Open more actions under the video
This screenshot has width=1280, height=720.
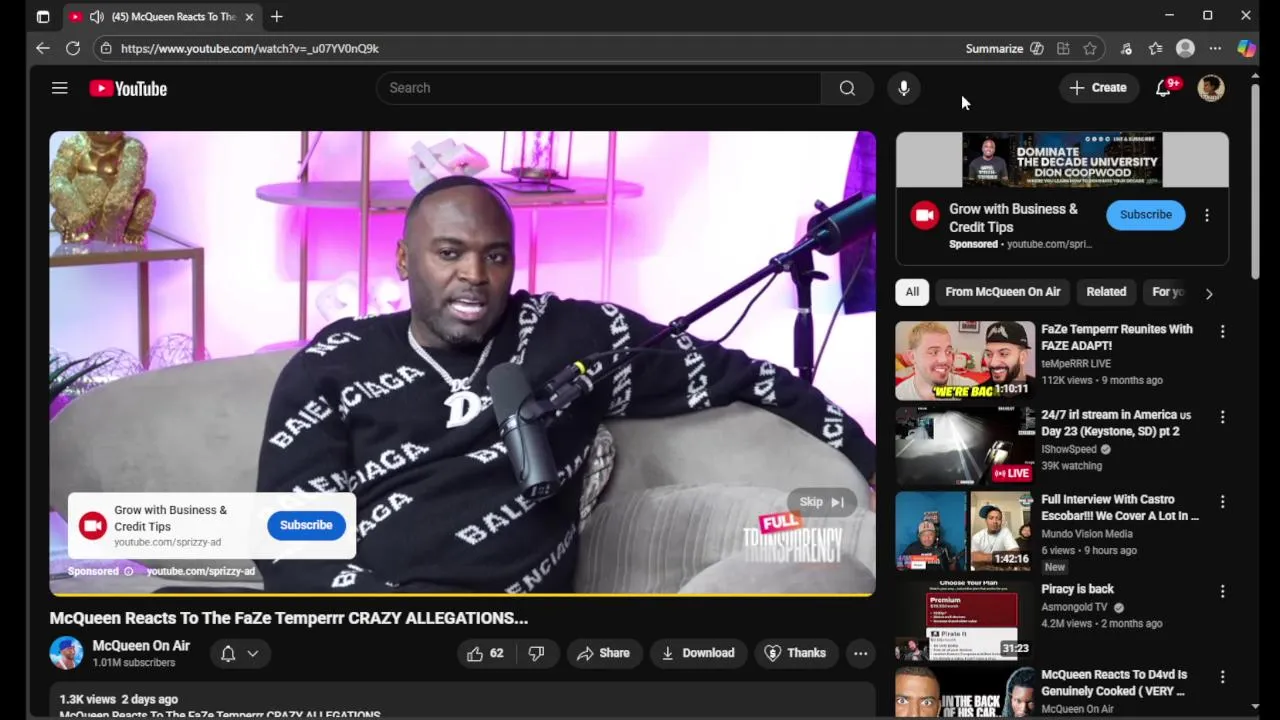(860, 653)
